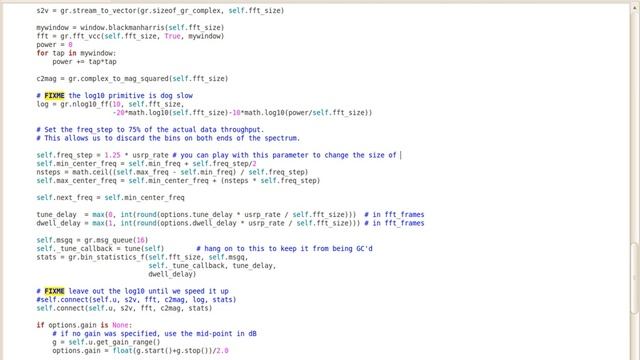
Task: Click the 'self.msgq = gr.msg_queue(16)' line
Action: click(92, 240)
